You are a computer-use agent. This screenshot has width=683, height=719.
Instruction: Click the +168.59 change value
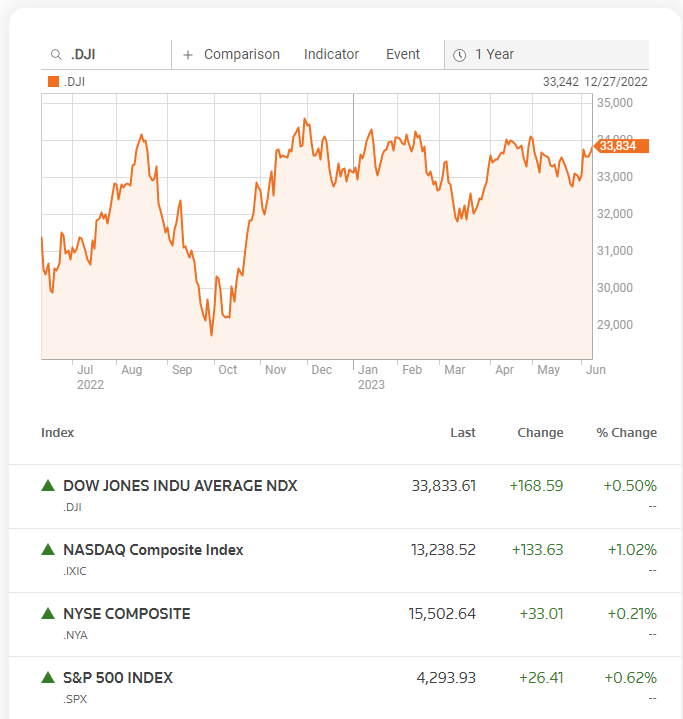click(536, 486)
